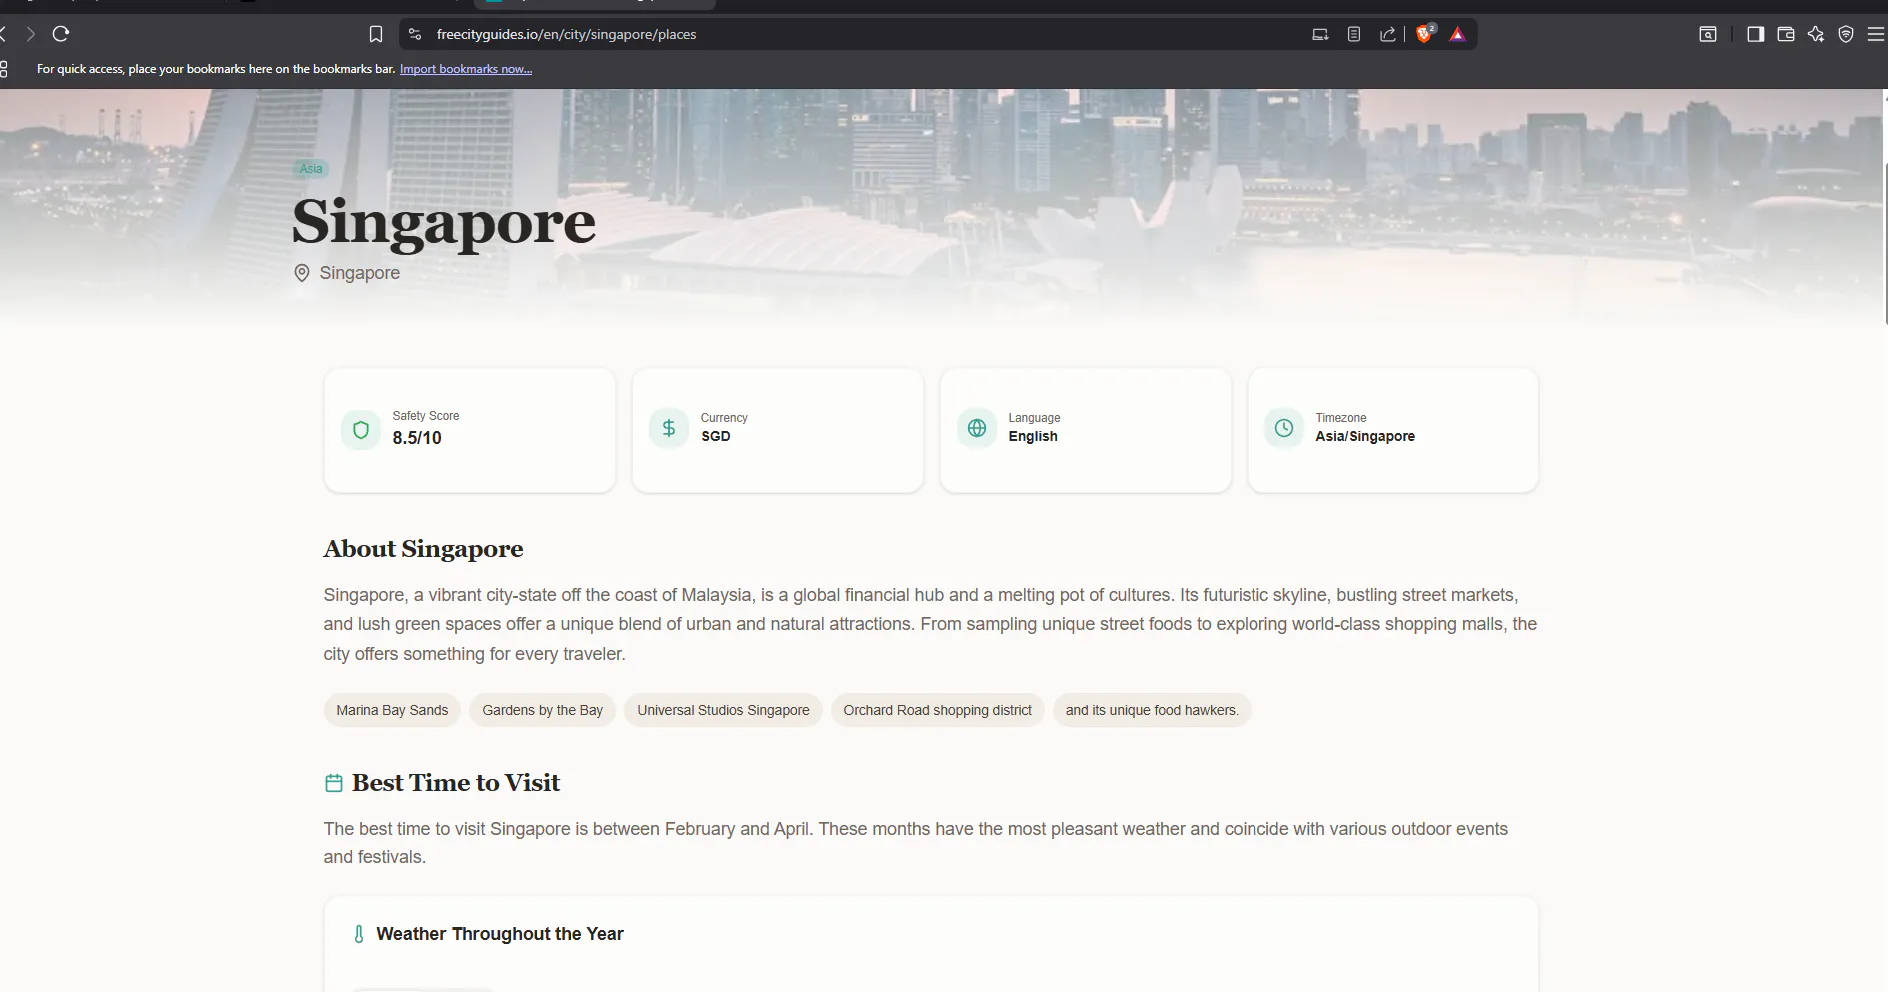Open the browser hamburger menu

point(1876,34)
